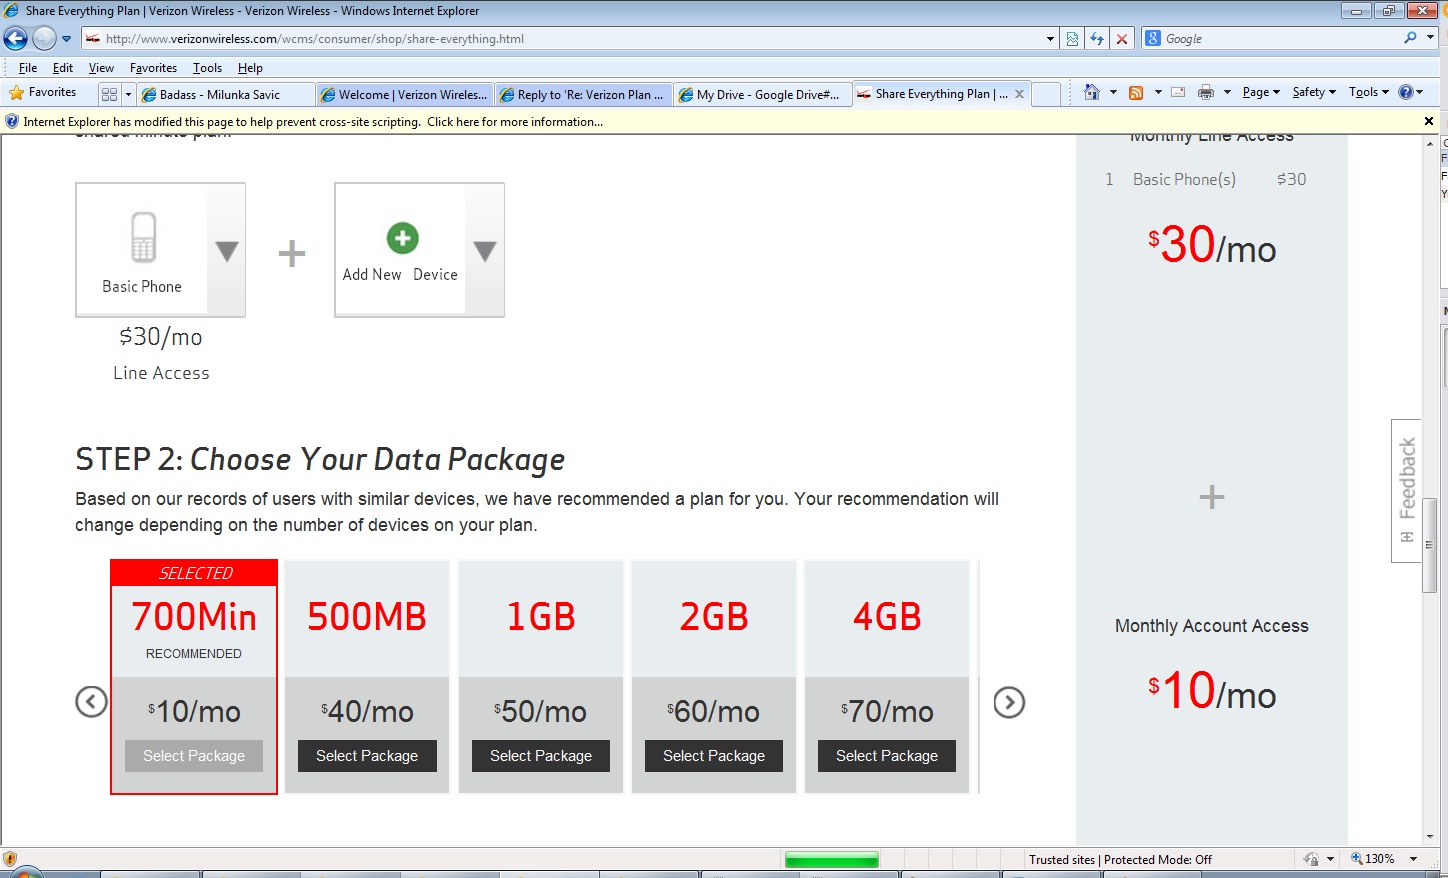Open the Tools command bar menu
Image resolution: width=1448 pixels, height=878 pixels.
click(1369, 92)
